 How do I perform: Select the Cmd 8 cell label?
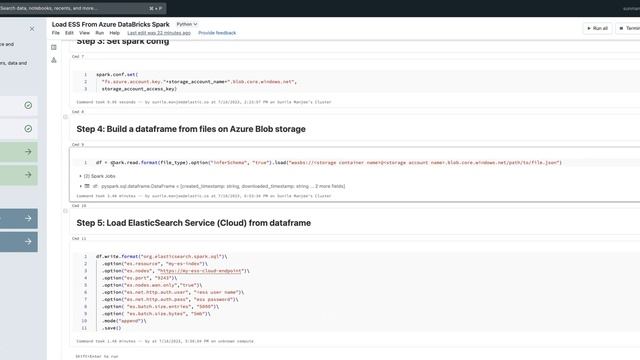click(78, 111)
